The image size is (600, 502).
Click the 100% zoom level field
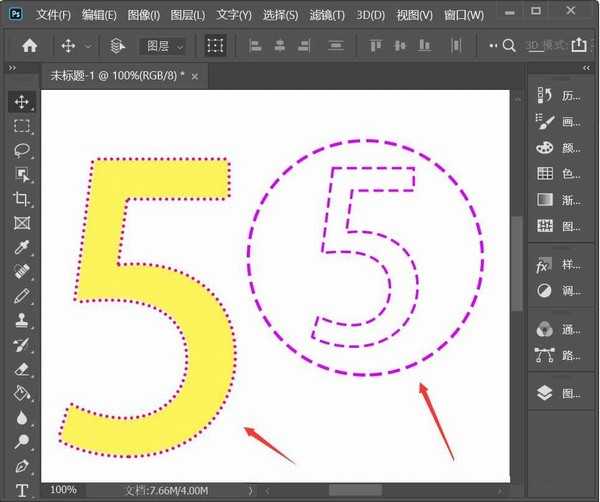pyautogui.click(x=63, y=490)
